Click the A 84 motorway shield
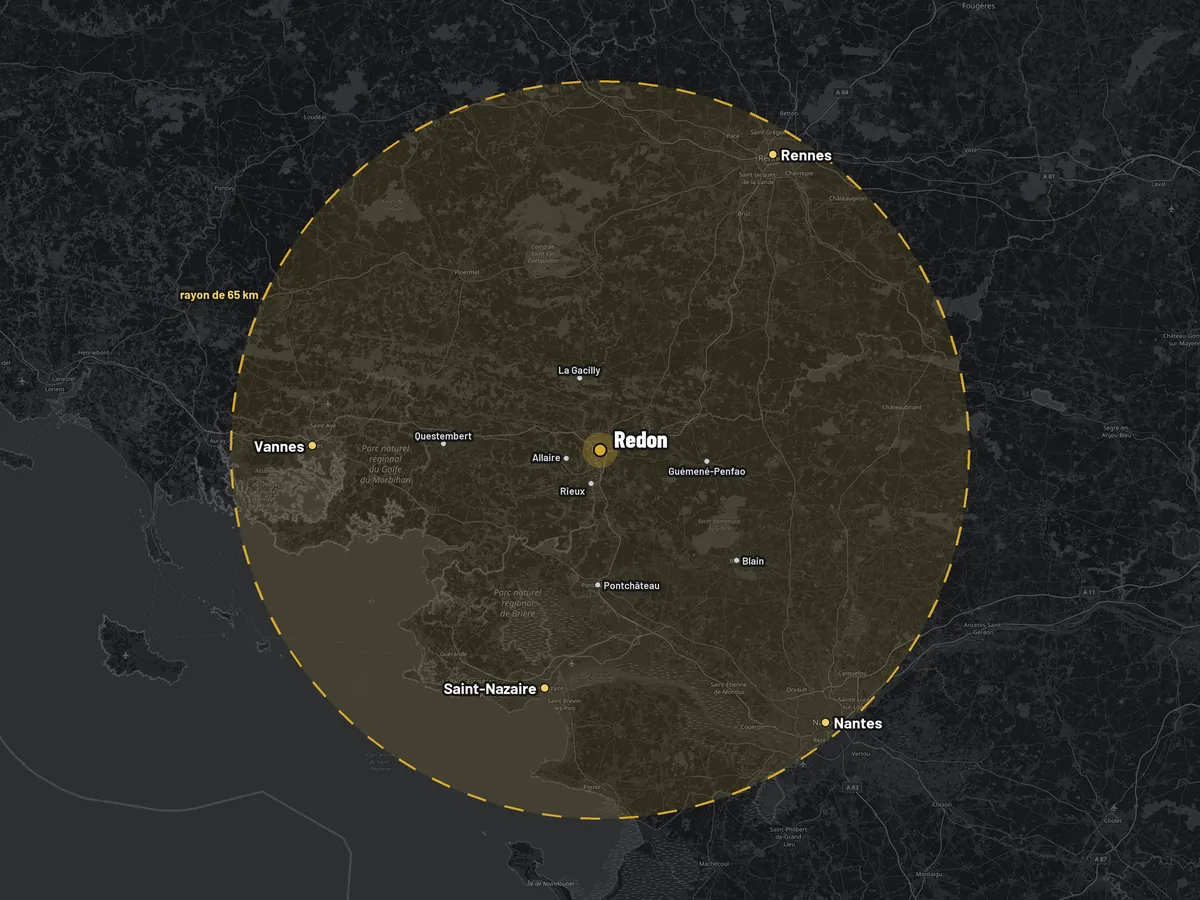 (841, 92)
